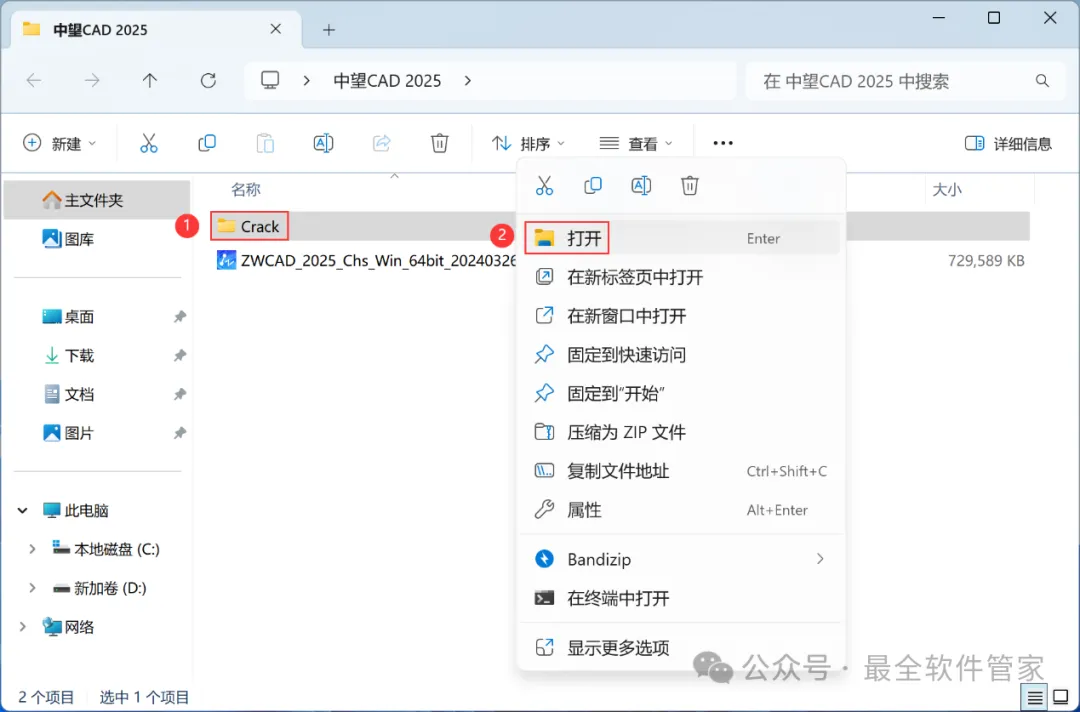The image size is (1080, 712).
Task: Expand the 新加卷 (D:) tree node
Action: [32, 588]
